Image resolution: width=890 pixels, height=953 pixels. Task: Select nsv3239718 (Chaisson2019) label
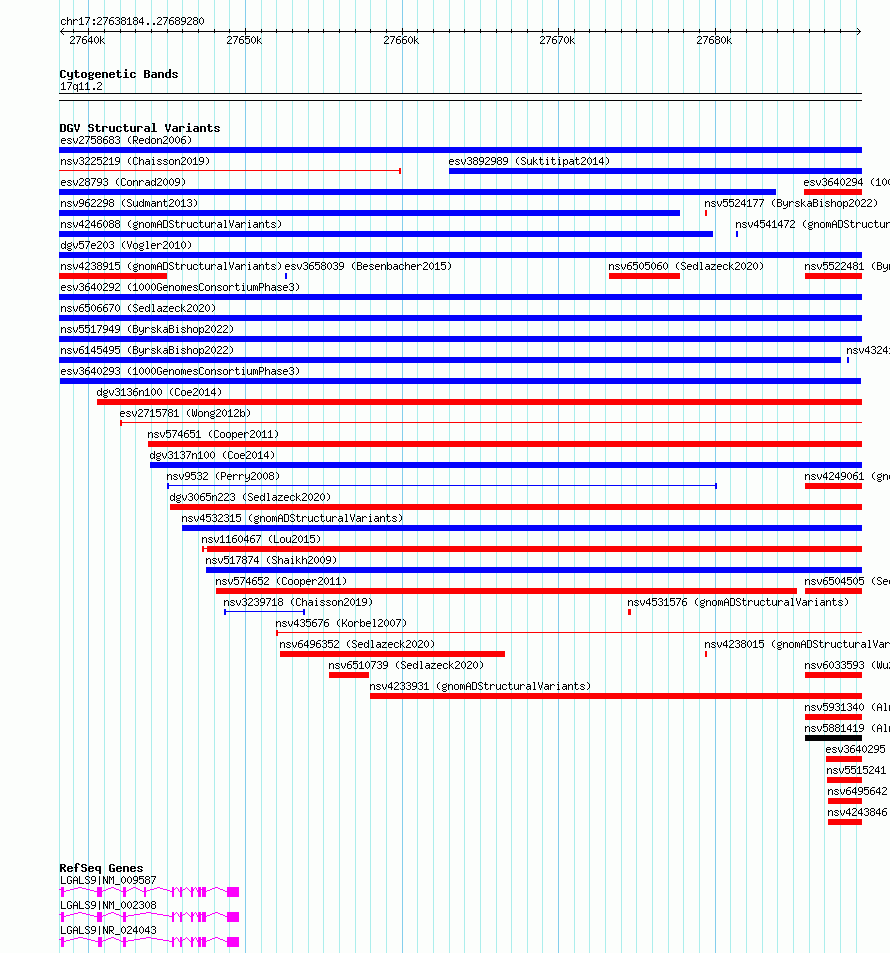[298, 602]
